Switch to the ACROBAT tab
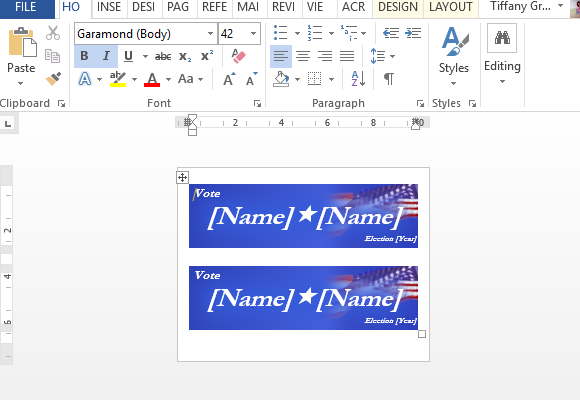Image resolution: width=580 pixels, height=400 pixels. click(354, 7)
